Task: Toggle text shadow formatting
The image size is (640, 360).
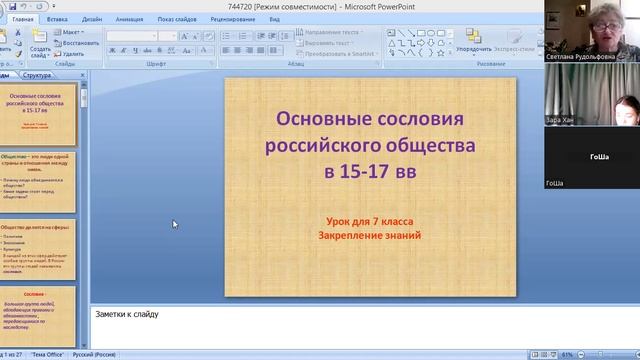Action: pyautogui.click(x=159, y=50)
